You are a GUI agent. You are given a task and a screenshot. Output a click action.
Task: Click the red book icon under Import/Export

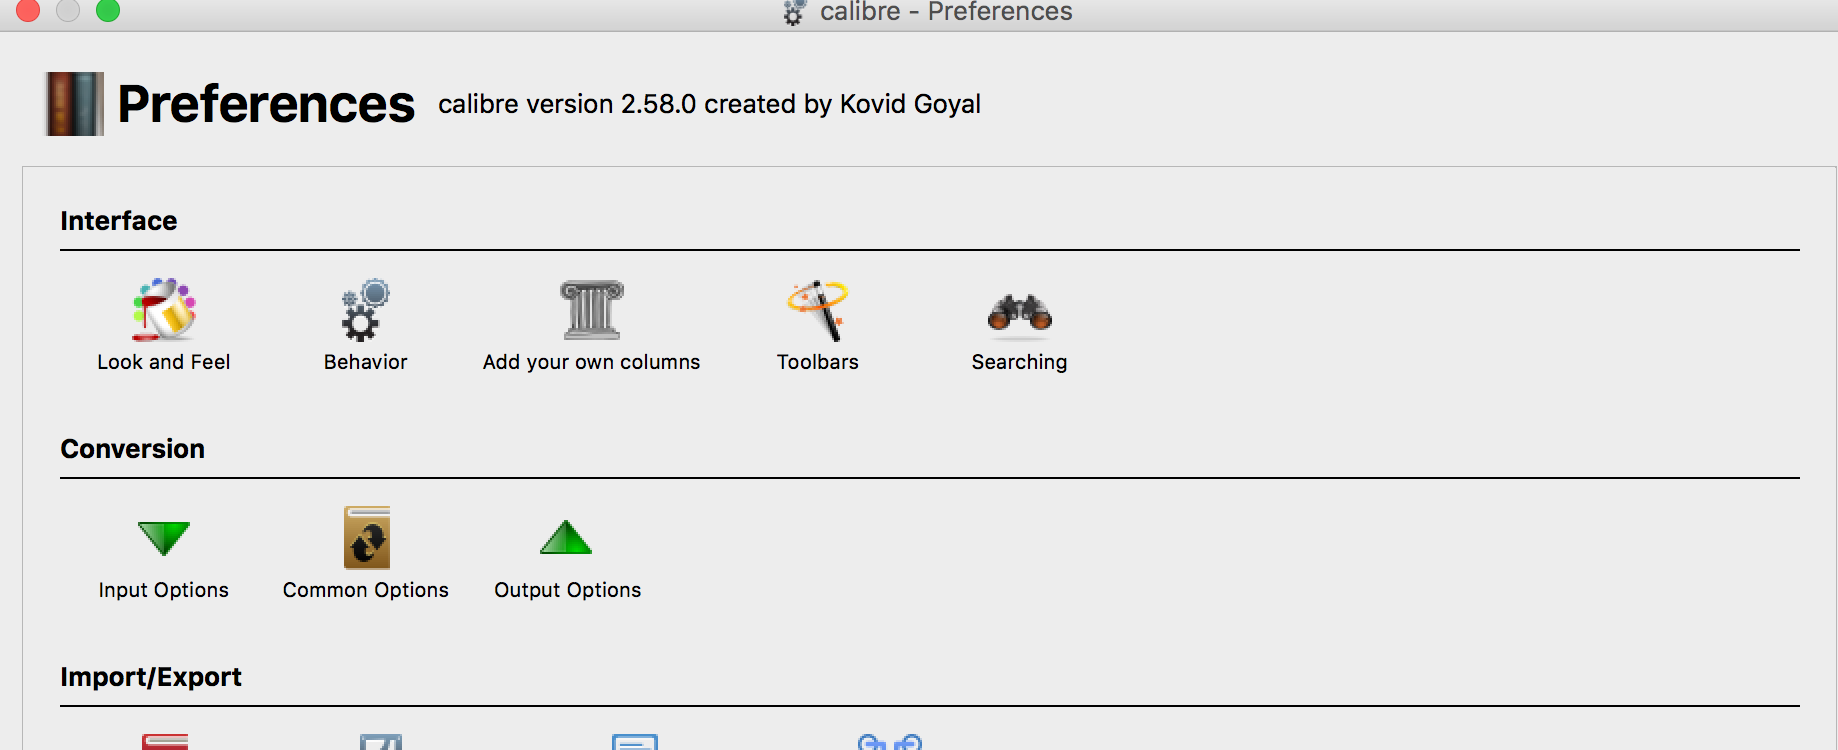pyautogui.click(x=165, y=742)
